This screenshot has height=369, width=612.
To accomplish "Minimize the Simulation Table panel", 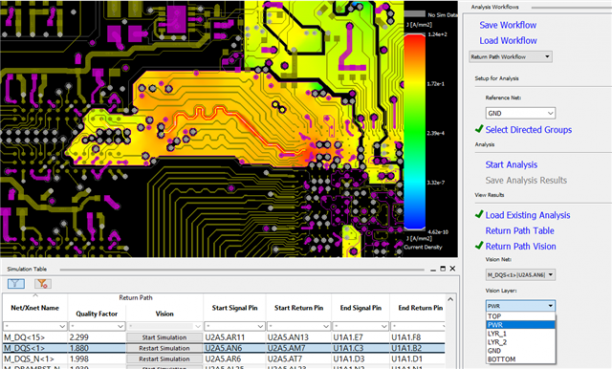I will pos(433,269).
